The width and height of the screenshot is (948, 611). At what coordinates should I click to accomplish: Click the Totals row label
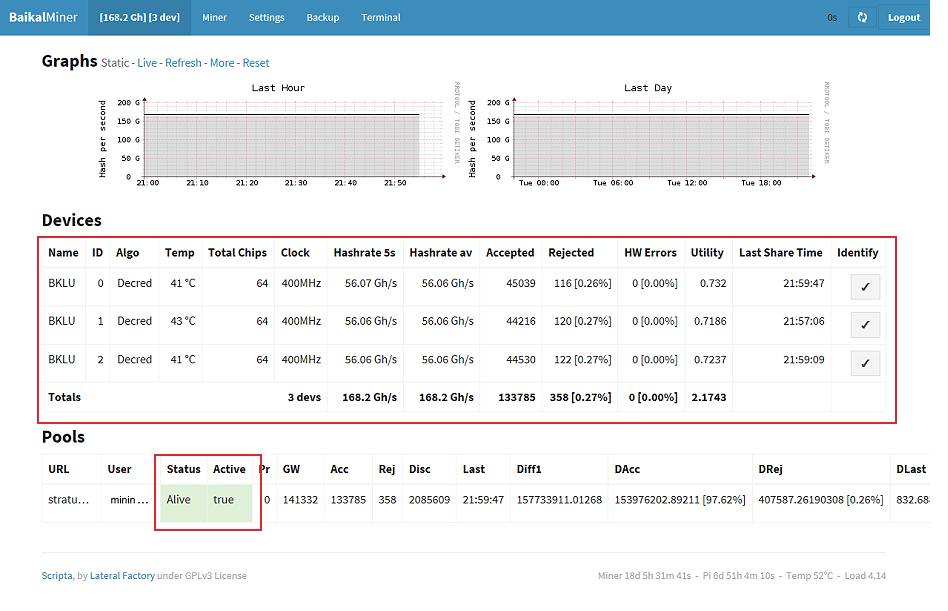(65, 397)
